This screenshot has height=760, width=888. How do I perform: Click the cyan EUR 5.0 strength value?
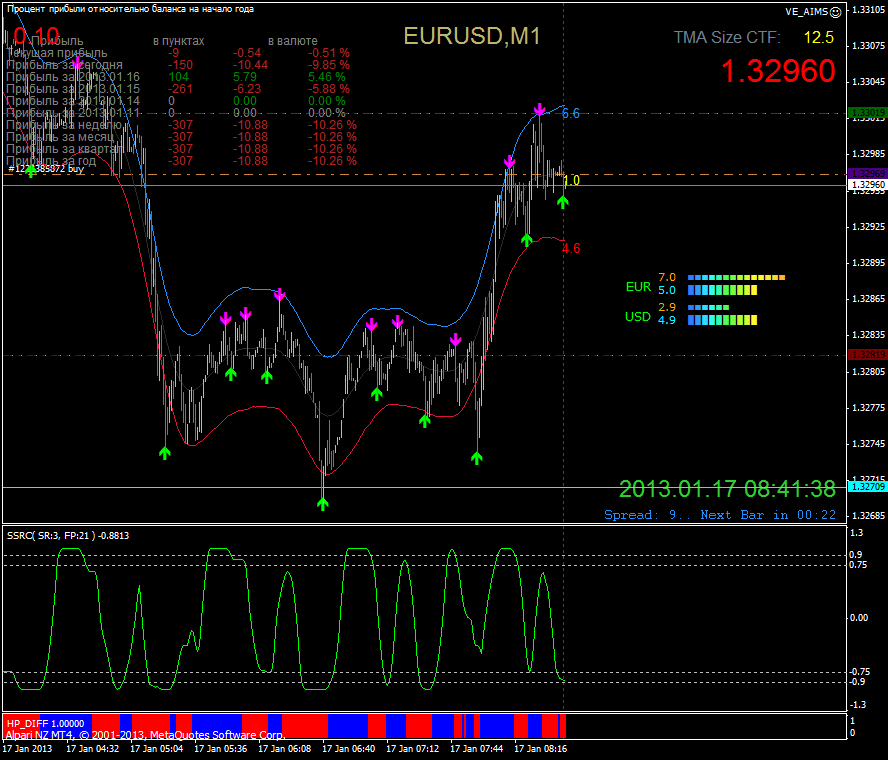[667, 291]
